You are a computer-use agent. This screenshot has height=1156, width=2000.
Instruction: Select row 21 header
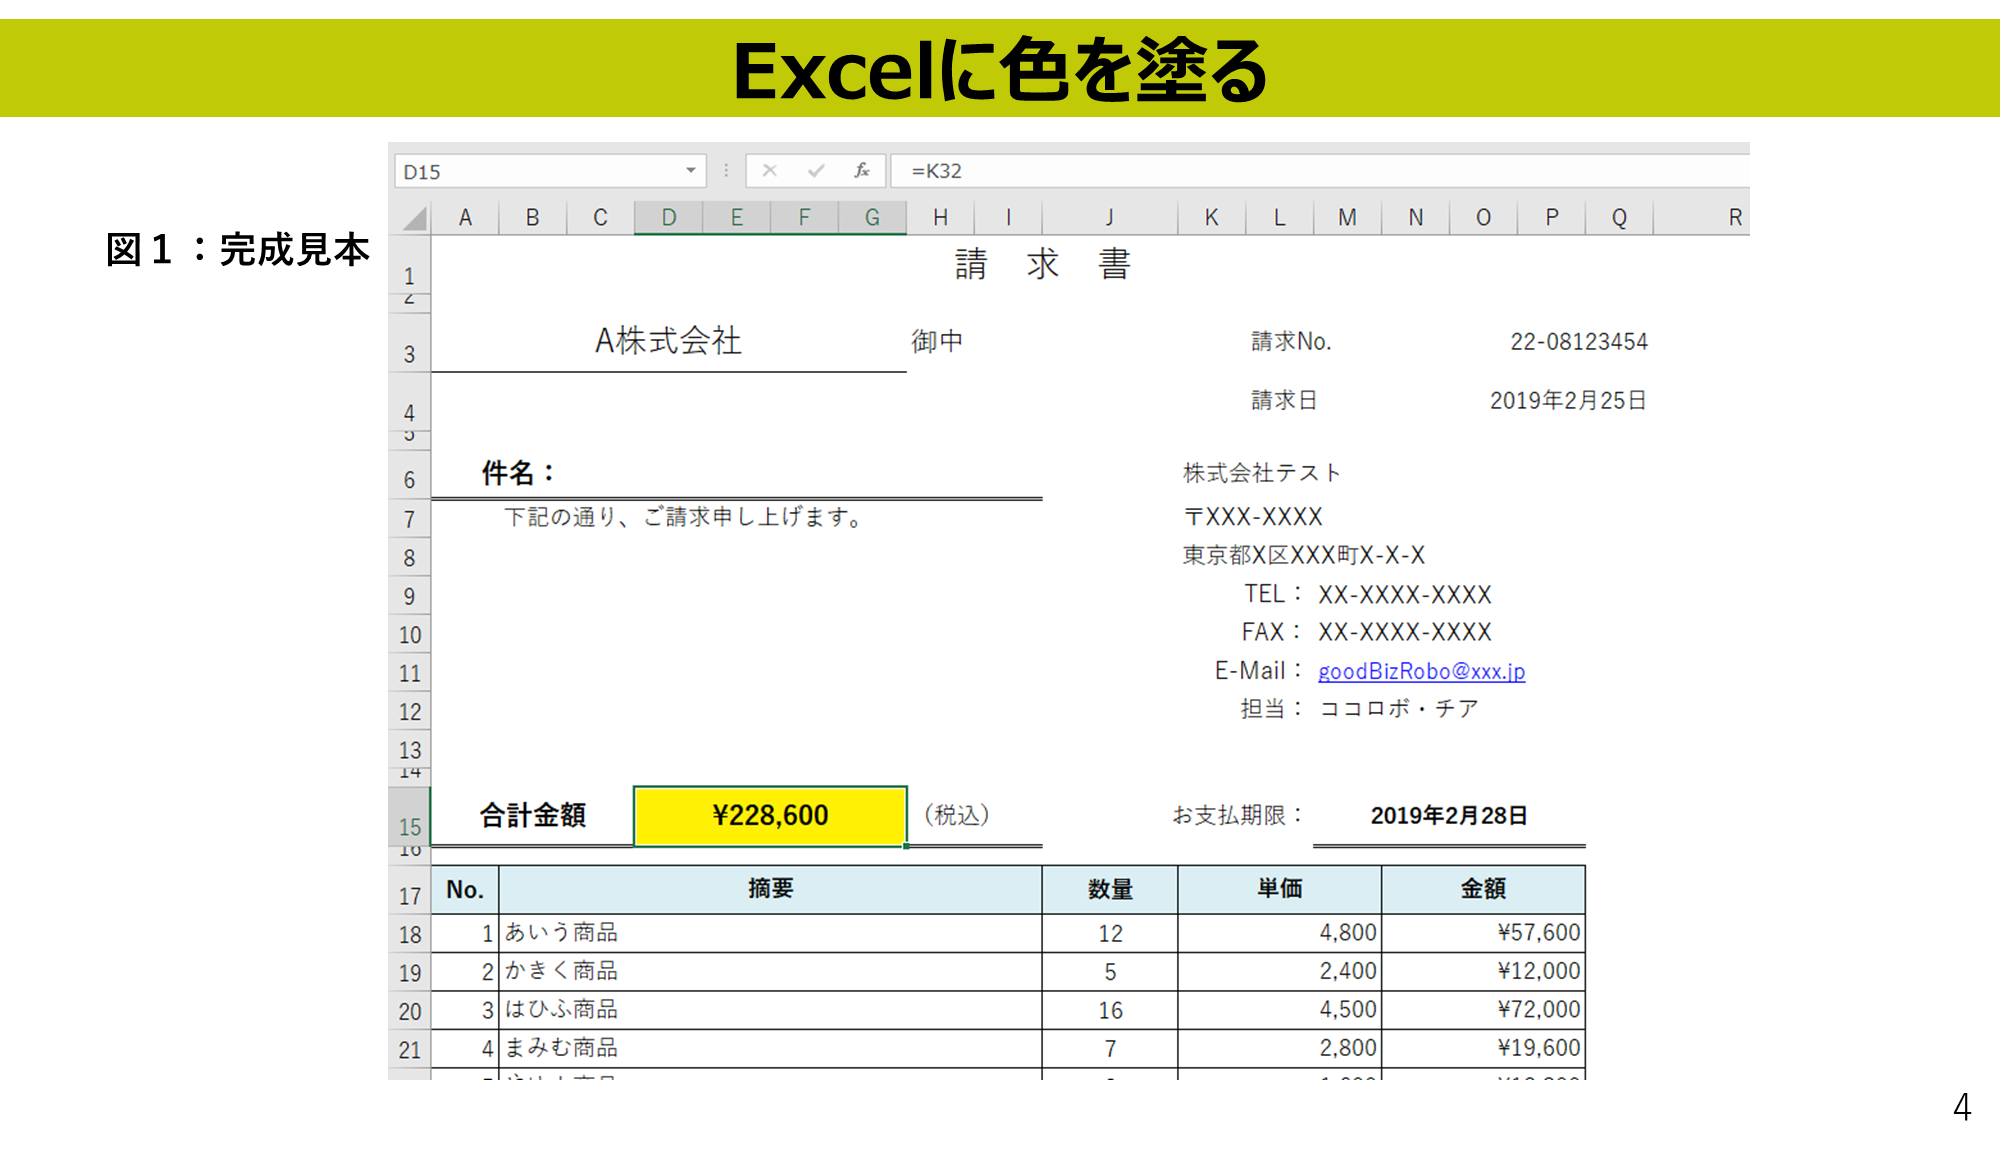point(409,1049)
